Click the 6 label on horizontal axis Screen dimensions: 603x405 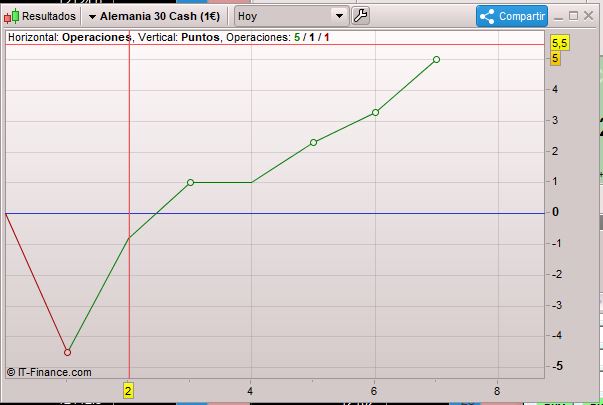click(x=374, y=391)
